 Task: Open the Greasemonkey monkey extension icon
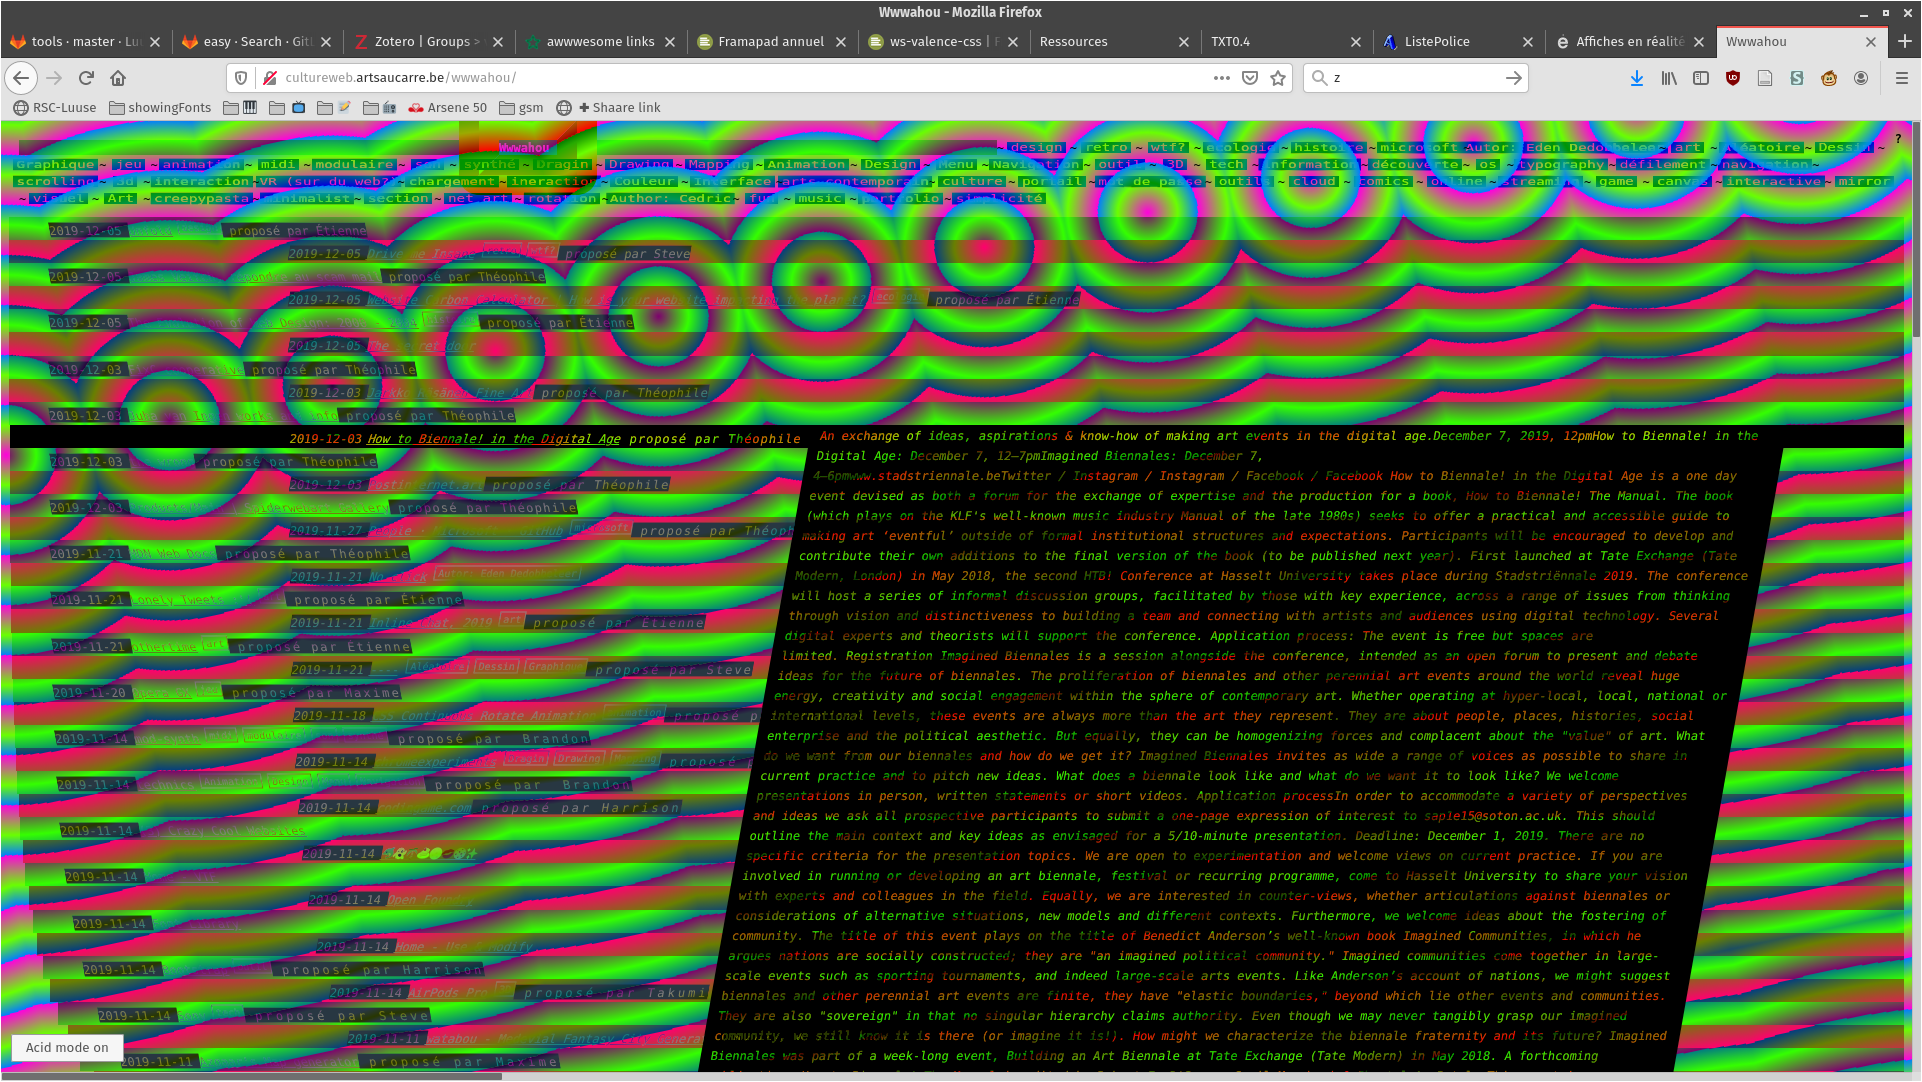(1829, 78)
